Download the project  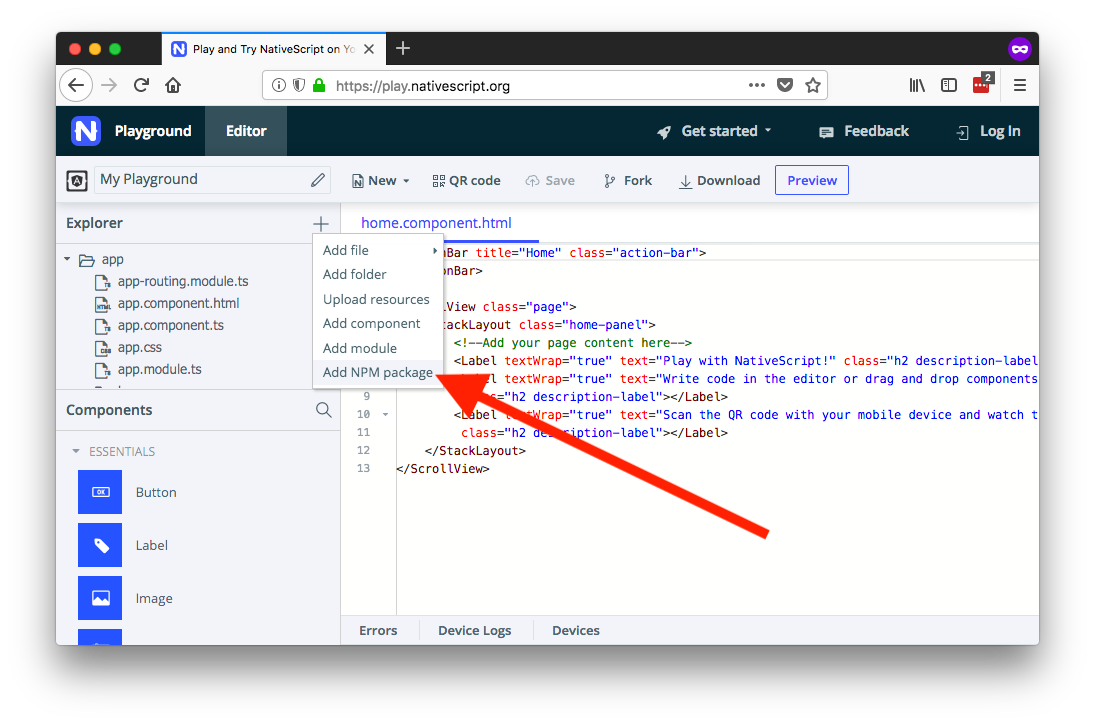click(719, 181)
